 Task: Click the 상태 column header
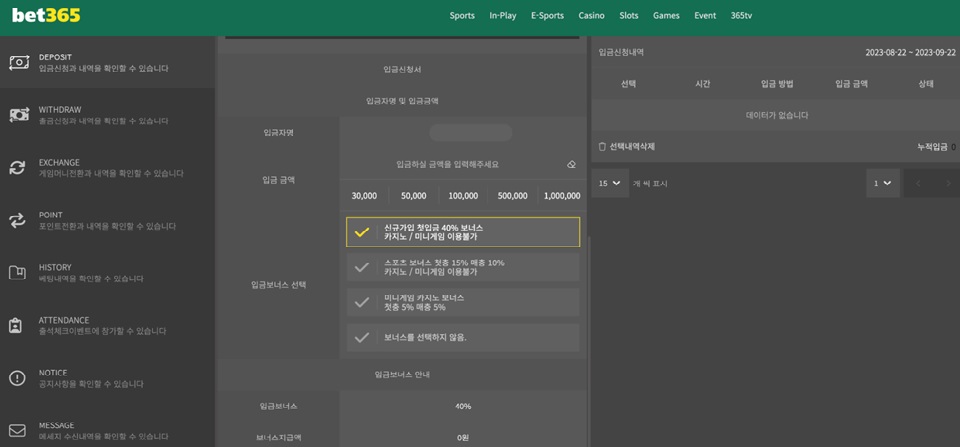point(926,85)
